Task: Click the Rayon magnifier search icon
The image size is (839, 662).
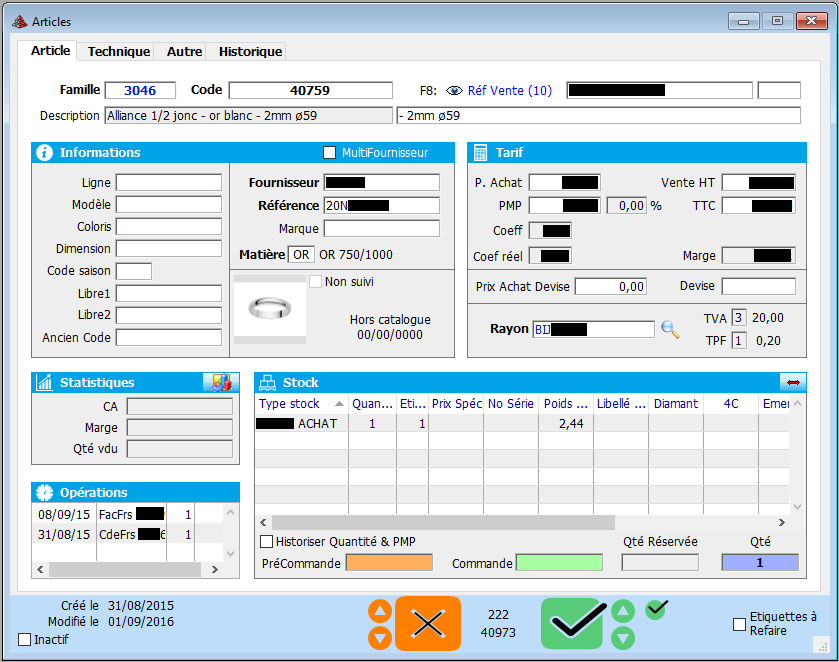Action: pyautogui.click(x=670, y=329)
